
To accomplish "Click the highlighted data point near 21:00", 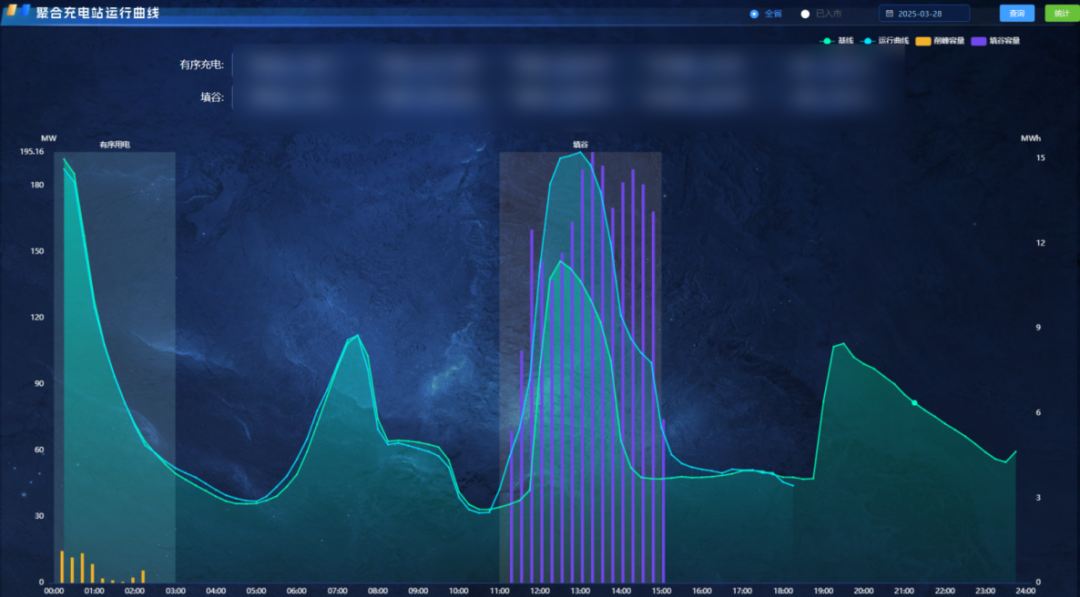I will (914, 403).
